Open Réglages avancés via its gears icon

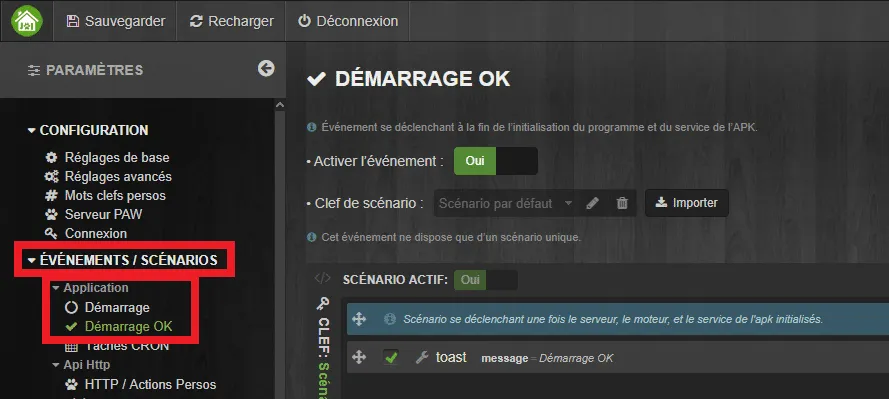click(52, 176)
